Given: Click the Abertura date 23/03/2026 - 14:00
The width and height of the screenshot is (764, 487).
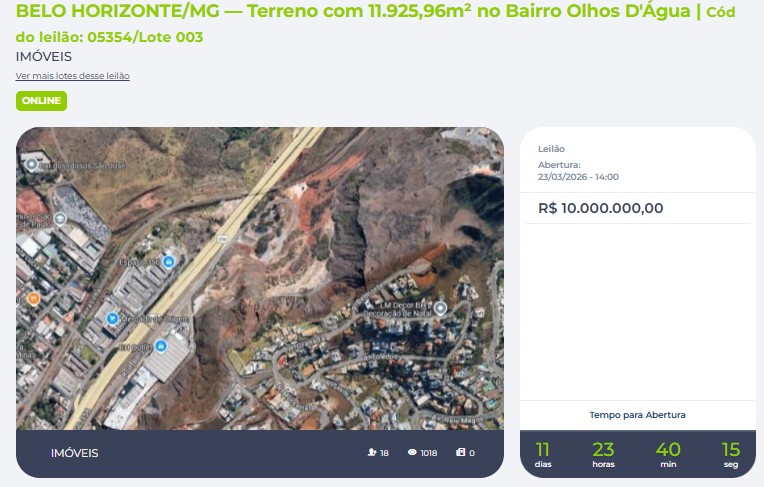Looking at the screenshot, I should 578,177.
